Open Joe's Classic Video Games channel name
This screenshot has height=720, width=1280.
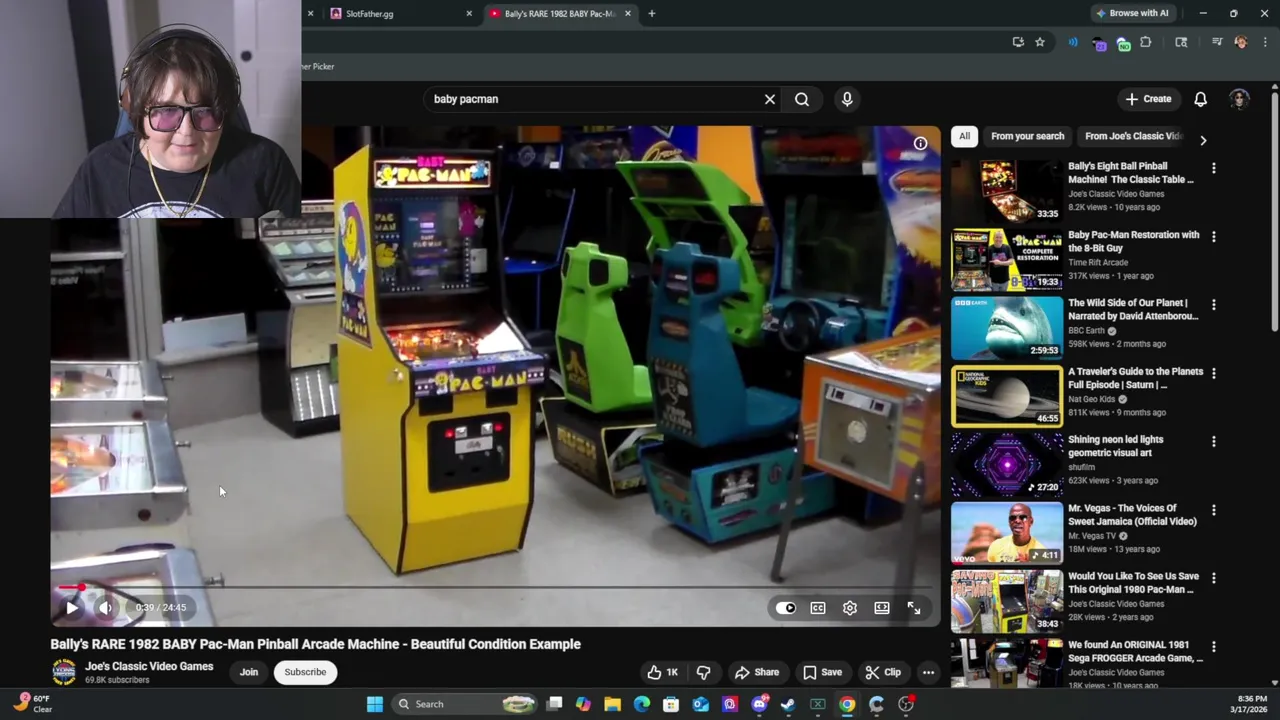click(x=149, y=666)
